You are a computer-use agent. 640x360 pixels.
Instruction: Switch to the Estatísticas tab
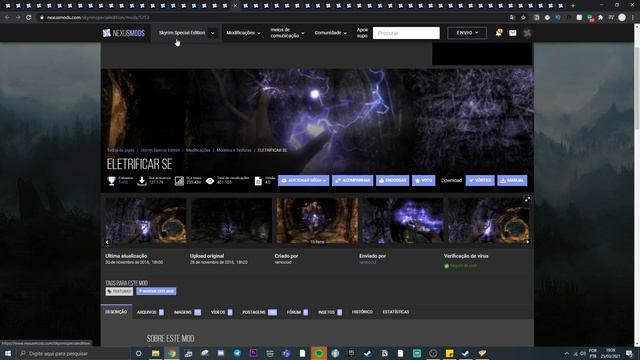[x=396, y=312]
